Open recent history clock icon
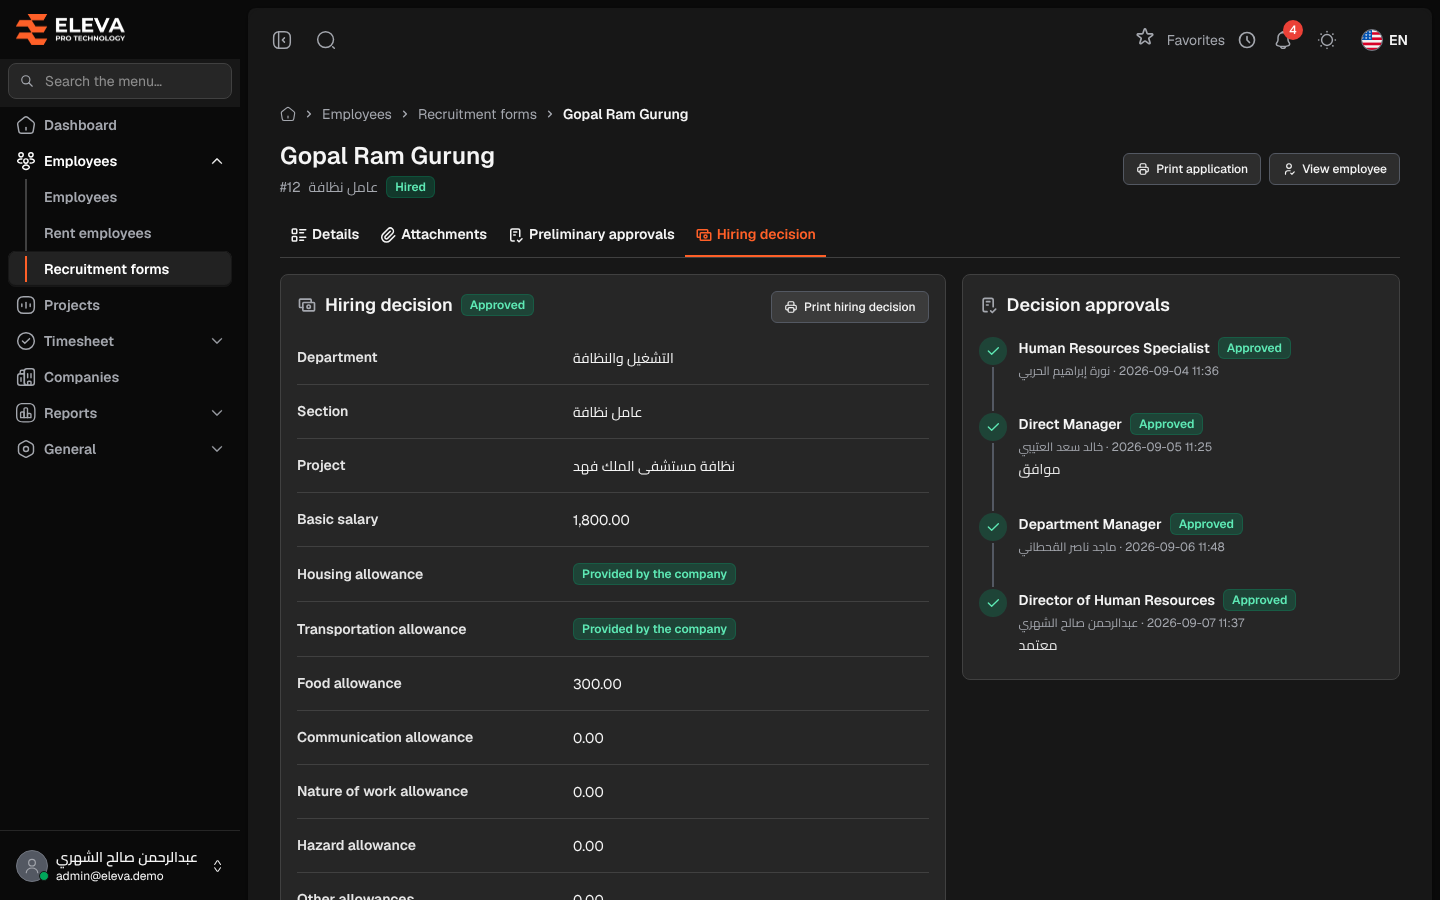 click(1247, 40)
